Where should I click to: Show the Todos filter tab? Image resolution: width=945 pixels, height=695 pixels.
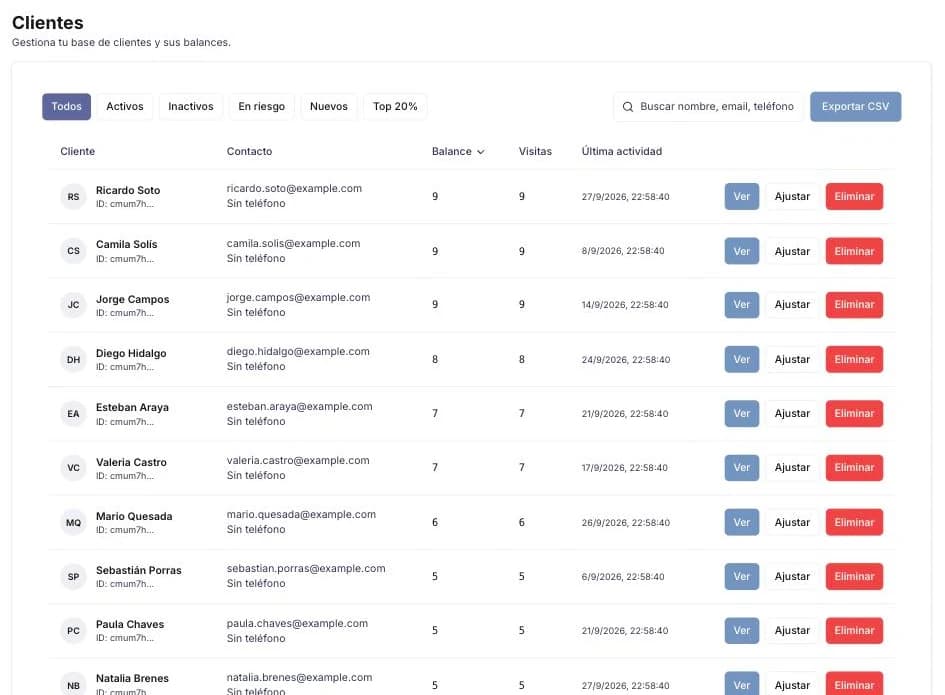(66, 107)
